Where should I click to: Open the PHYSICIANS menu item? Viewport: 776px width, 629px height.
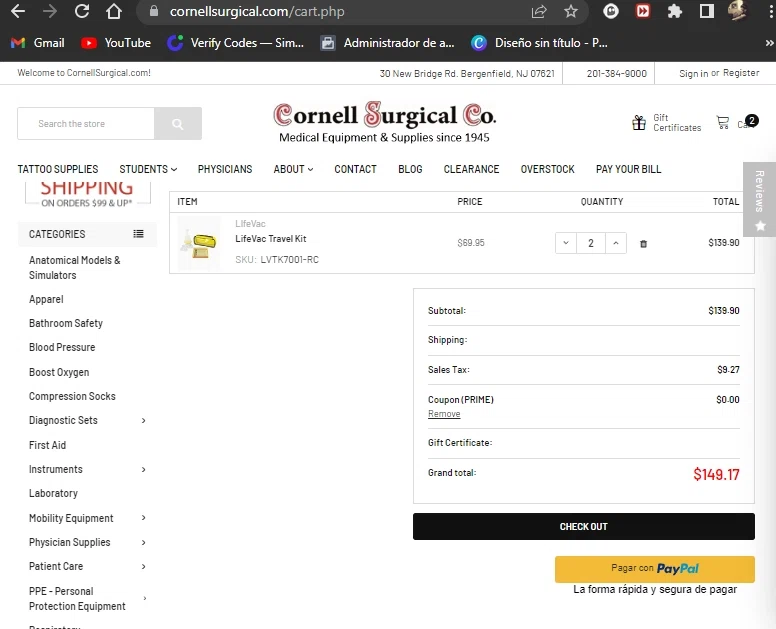tap(225, 169)
